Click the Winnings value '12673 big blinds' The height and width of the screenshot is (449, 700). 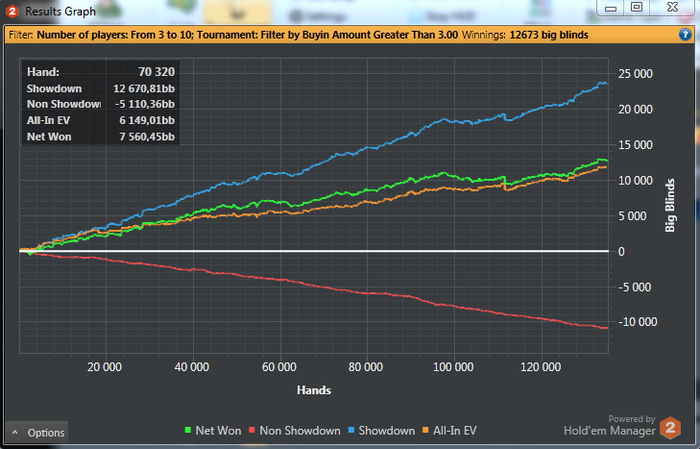pos(549,35)
